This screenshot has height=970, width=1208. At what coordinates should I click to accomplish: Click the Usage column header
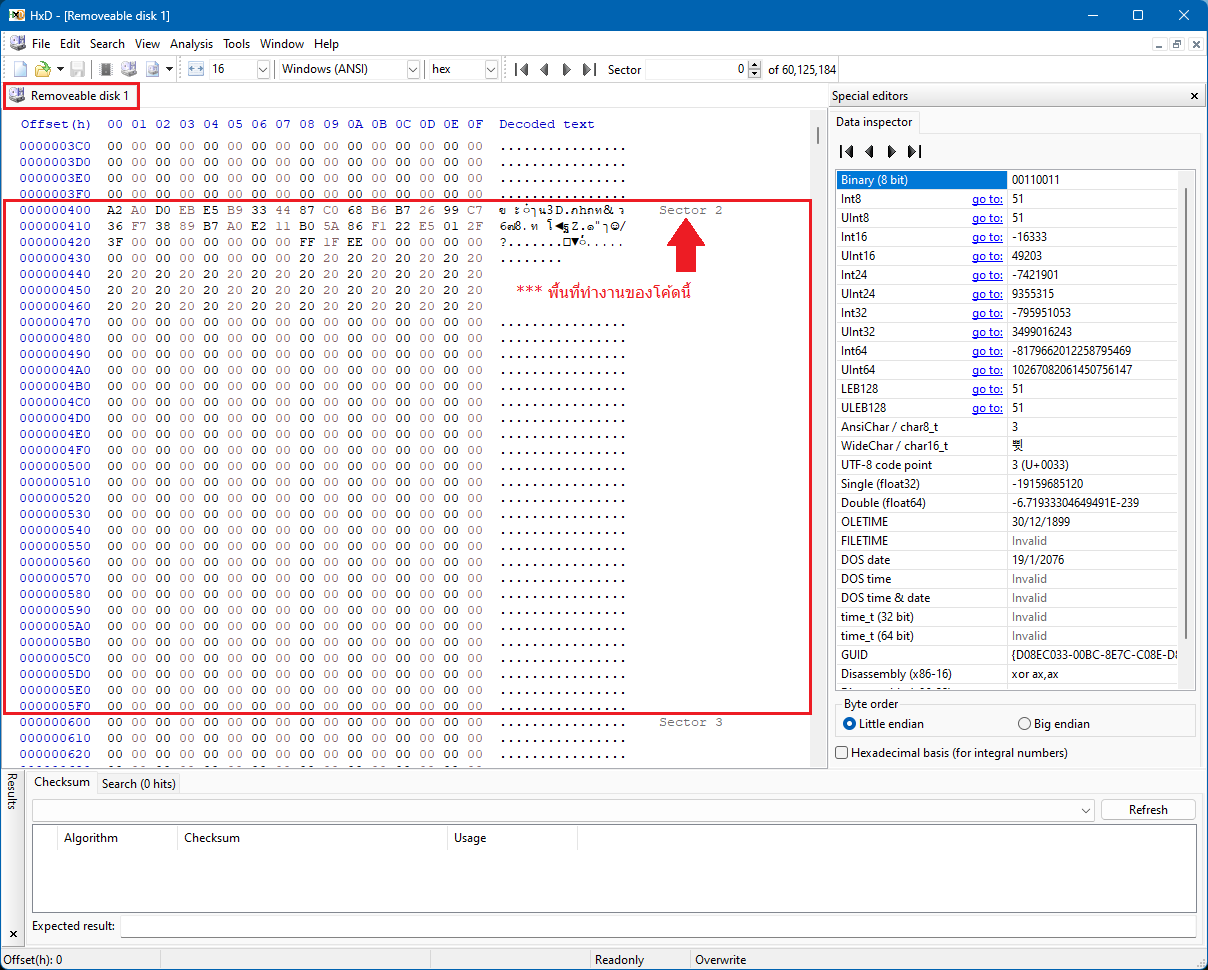[513, 838]
